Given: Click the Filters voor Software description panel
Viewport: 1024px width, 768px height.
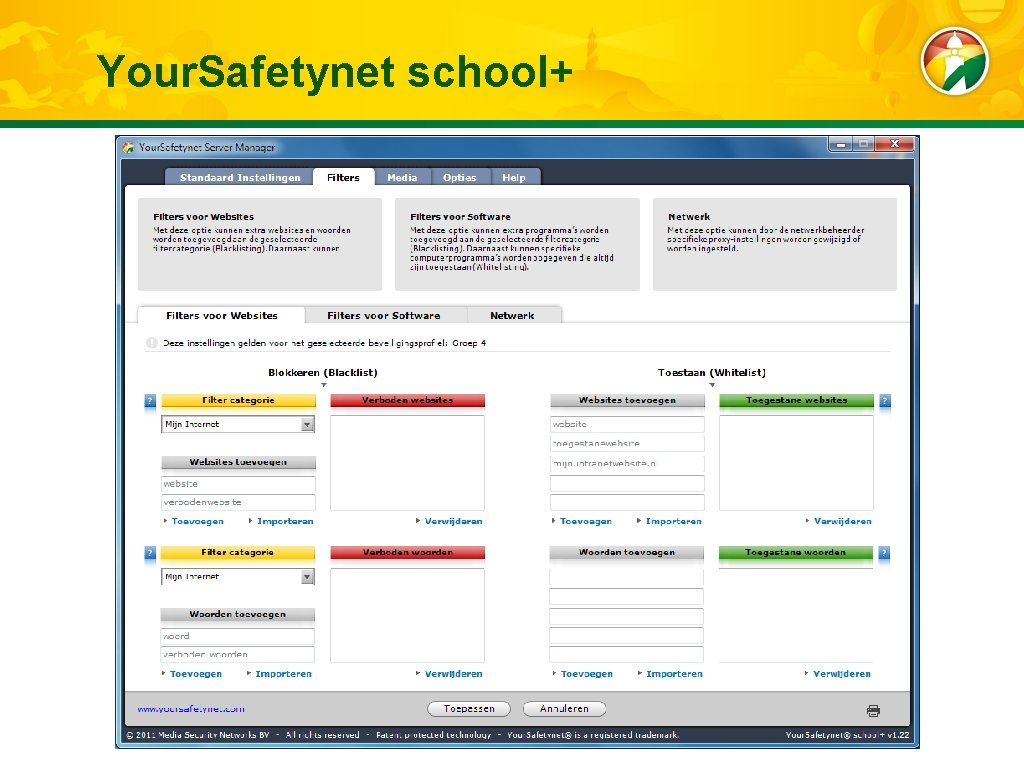Looking at the screenshot, I should [x=517, y=244].
